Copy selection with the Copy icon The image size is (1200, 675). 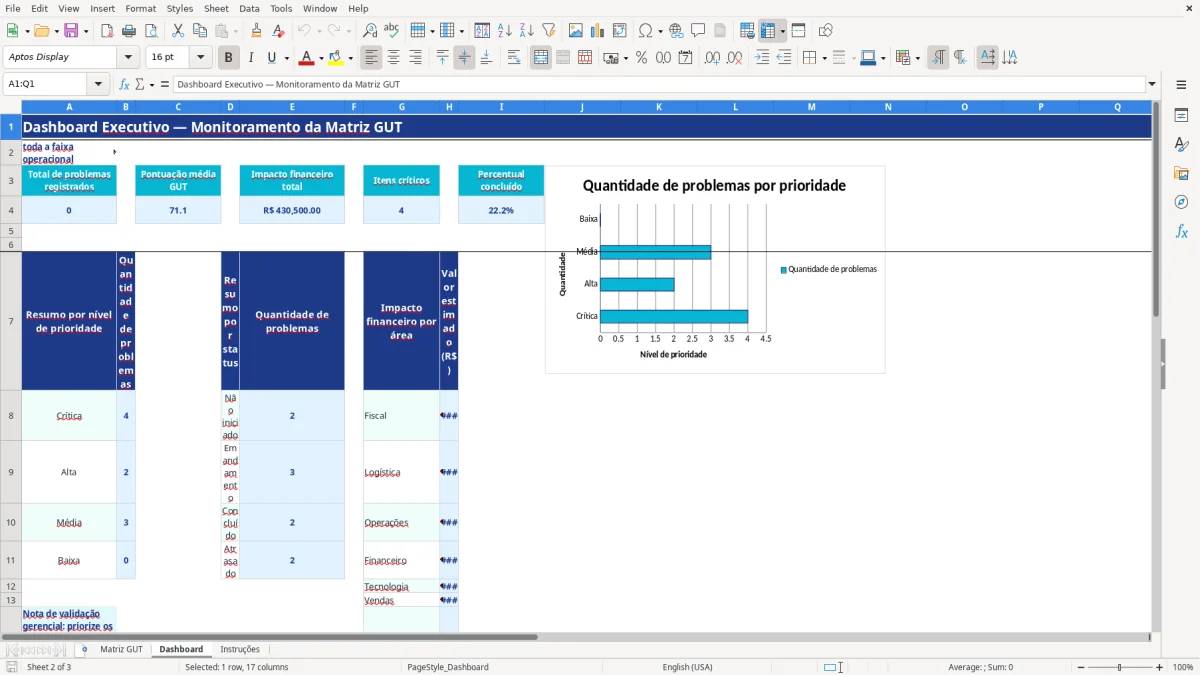point(200,31)
